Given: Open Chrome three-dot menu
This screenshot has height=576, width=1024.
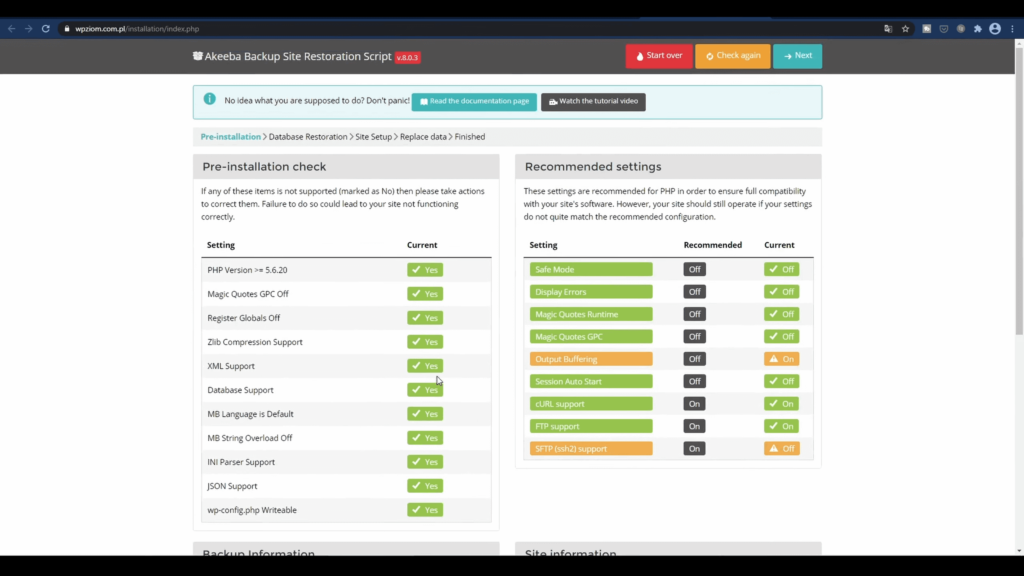Looking at the screenshot, I should [x=1012, y=29].
